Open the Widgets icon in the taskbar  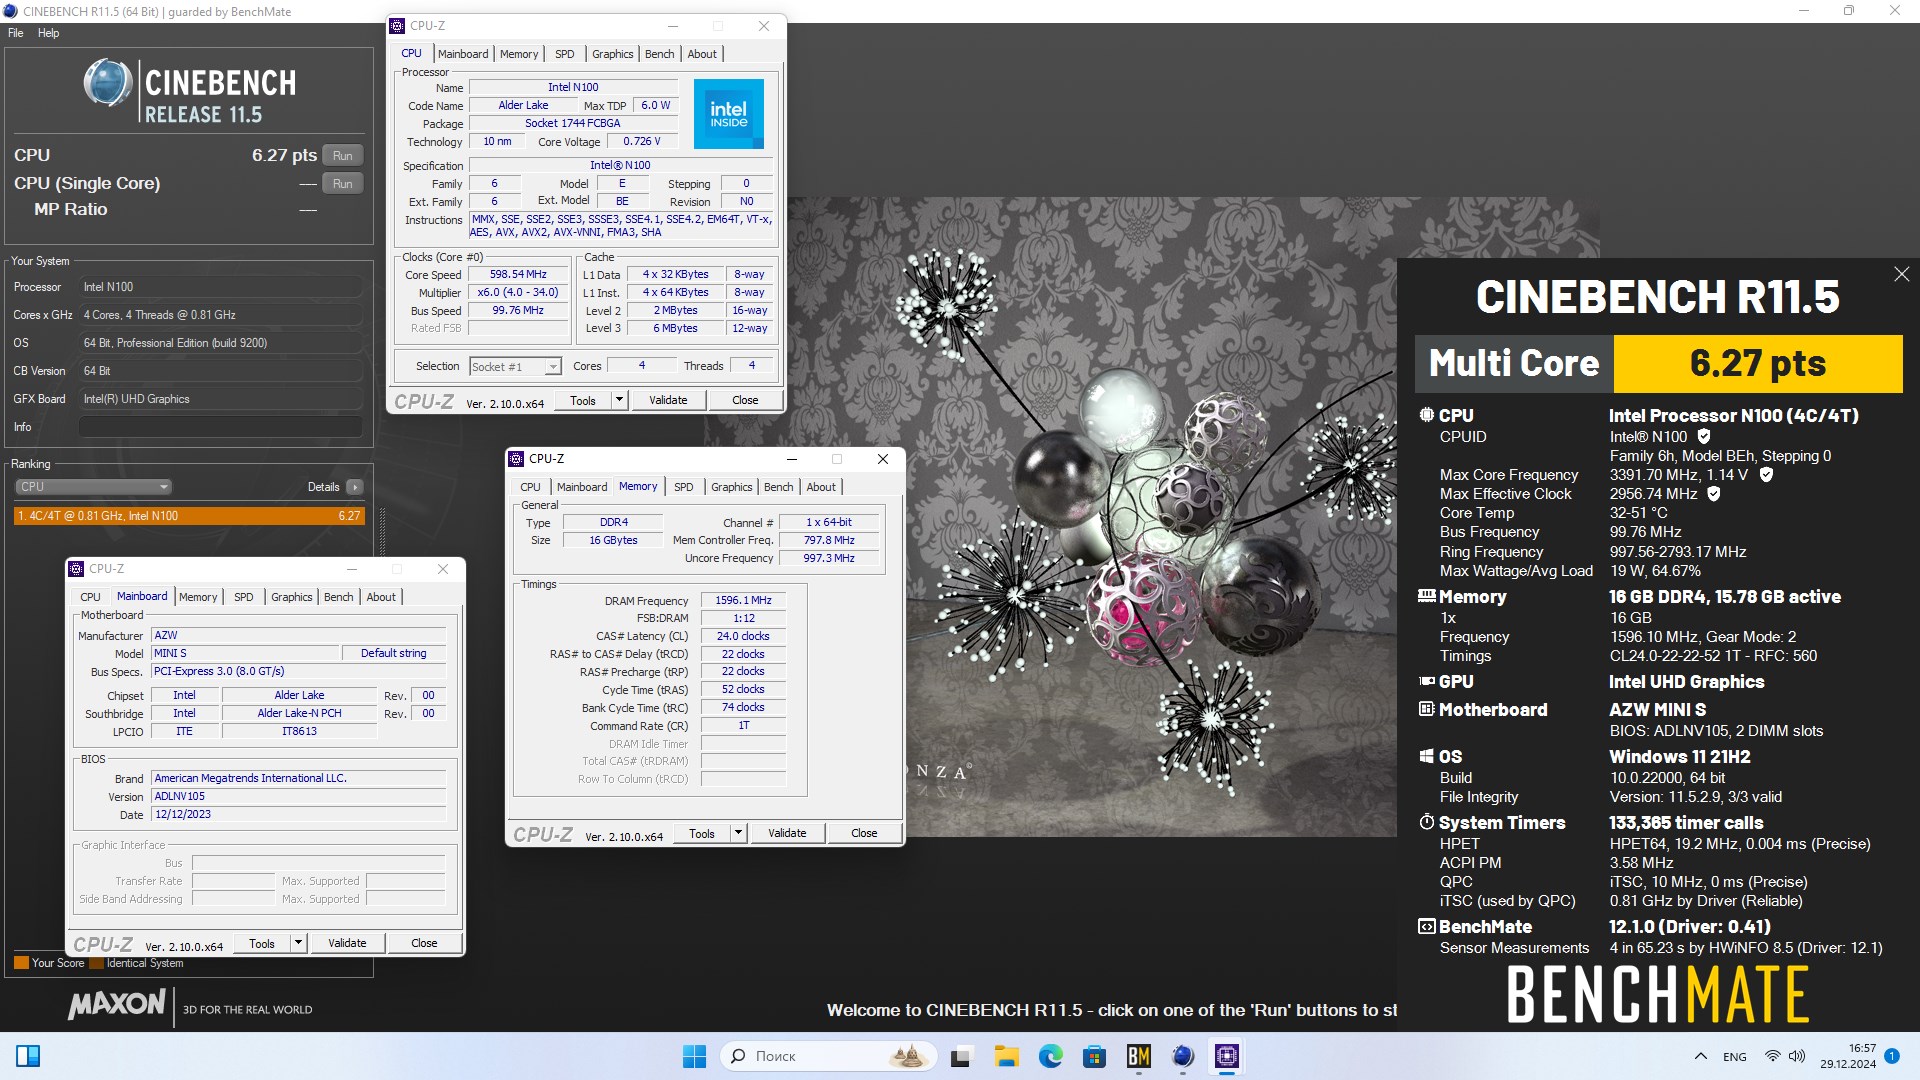[28, 1056]
